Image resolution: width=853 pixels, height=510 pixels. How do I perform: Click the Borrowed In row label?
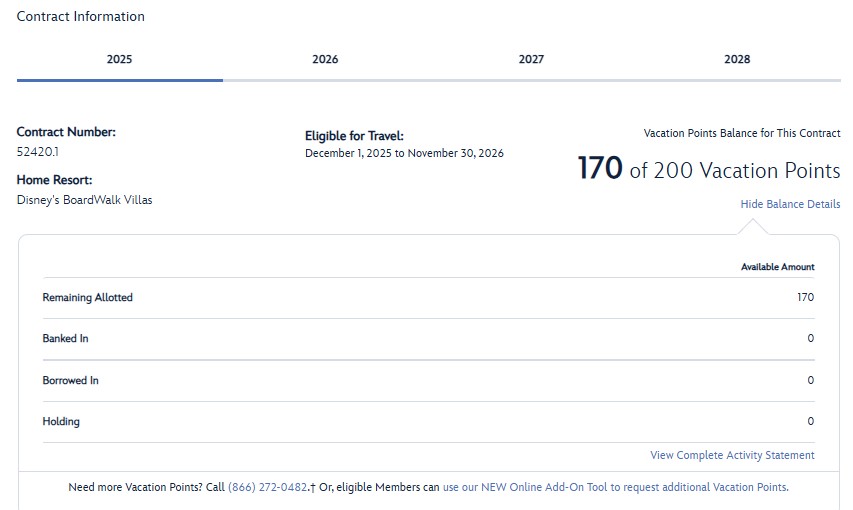(71, 381)
